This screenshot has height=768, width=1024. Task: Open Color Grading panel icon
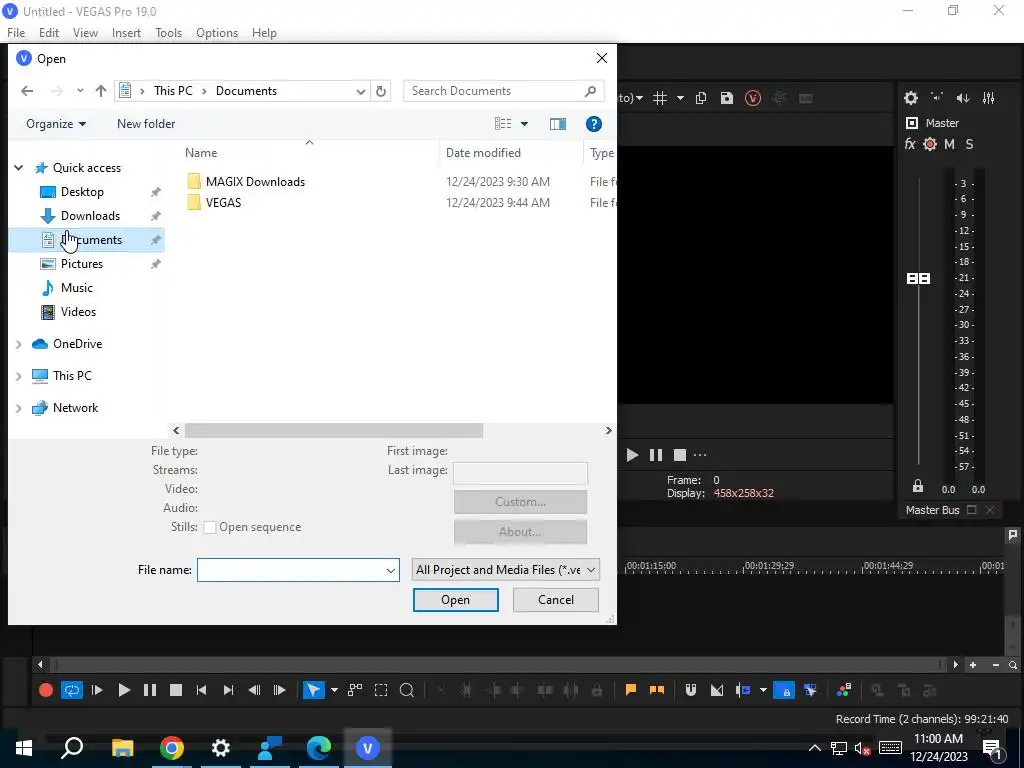click(x=844, y=690)
